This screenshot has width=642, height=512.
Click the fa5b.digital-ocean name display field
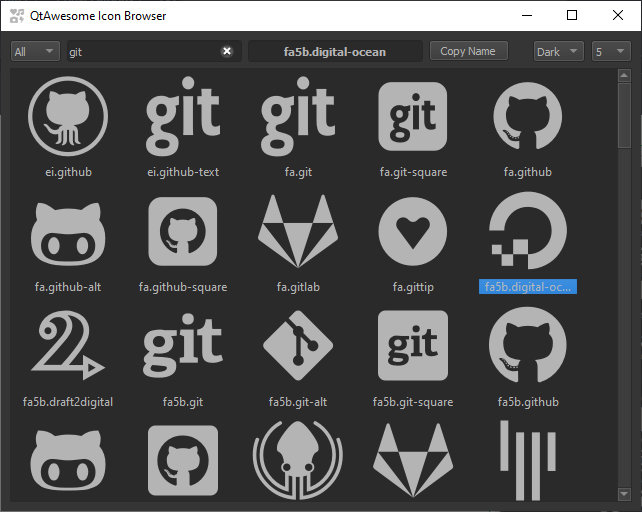(x=335, y=52)
